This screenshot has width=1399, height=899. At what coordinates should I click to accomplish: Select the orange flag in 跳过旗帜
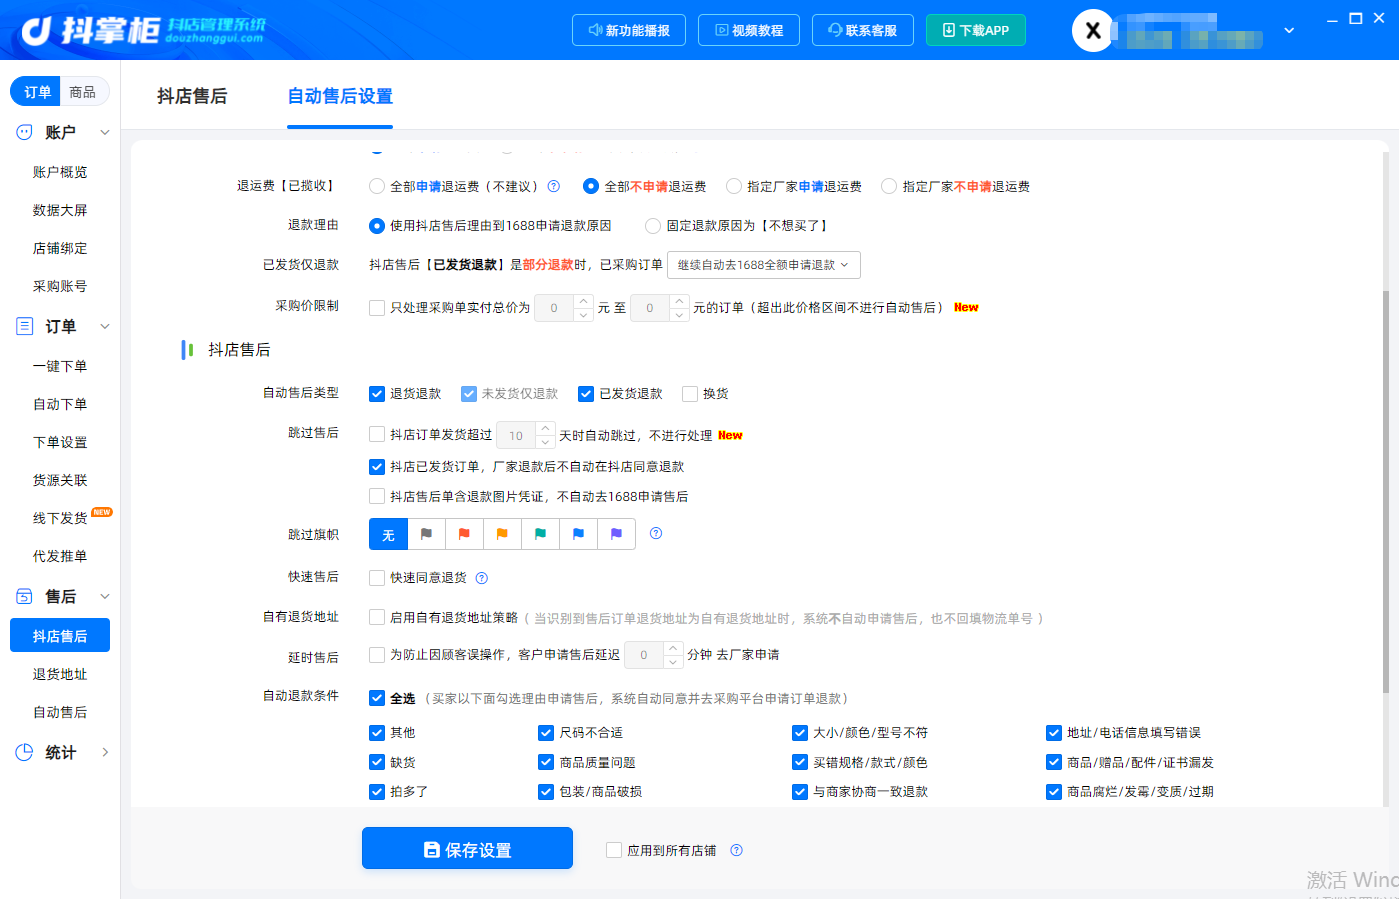coord(503,534)
